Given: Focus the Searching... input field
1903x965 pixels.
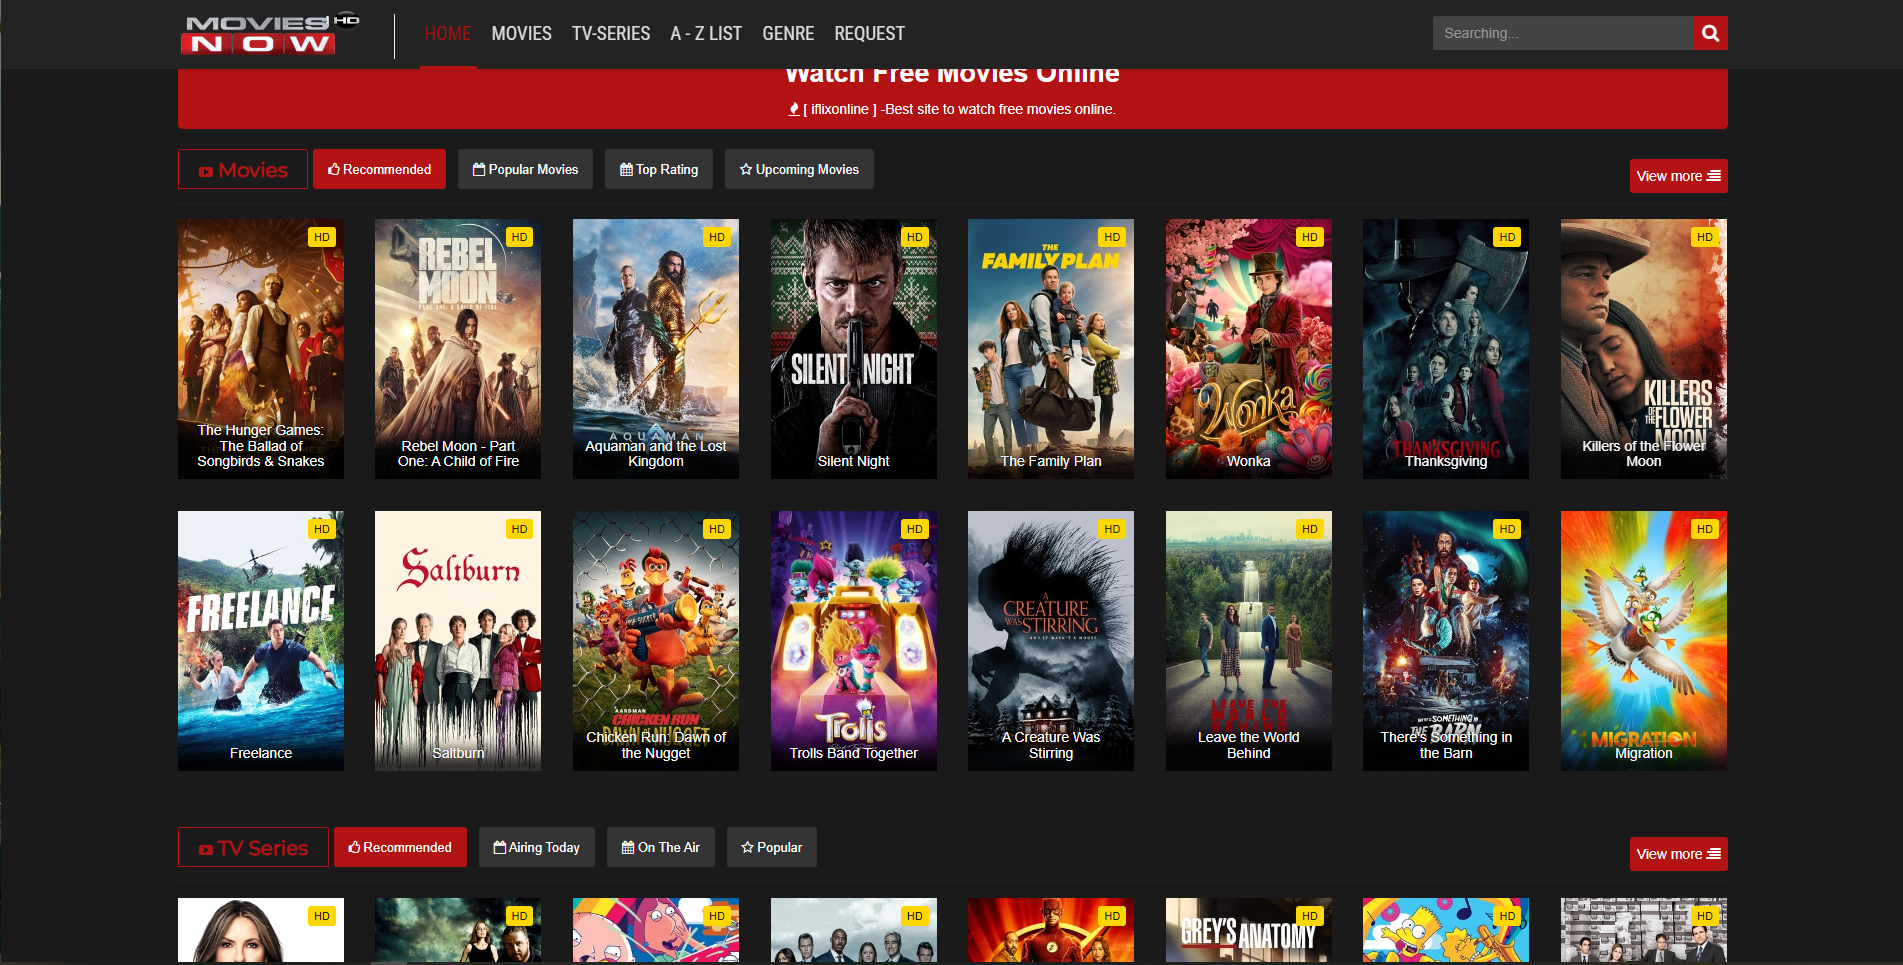Looking at the screenshot, I should click(x=1562, y=33).
